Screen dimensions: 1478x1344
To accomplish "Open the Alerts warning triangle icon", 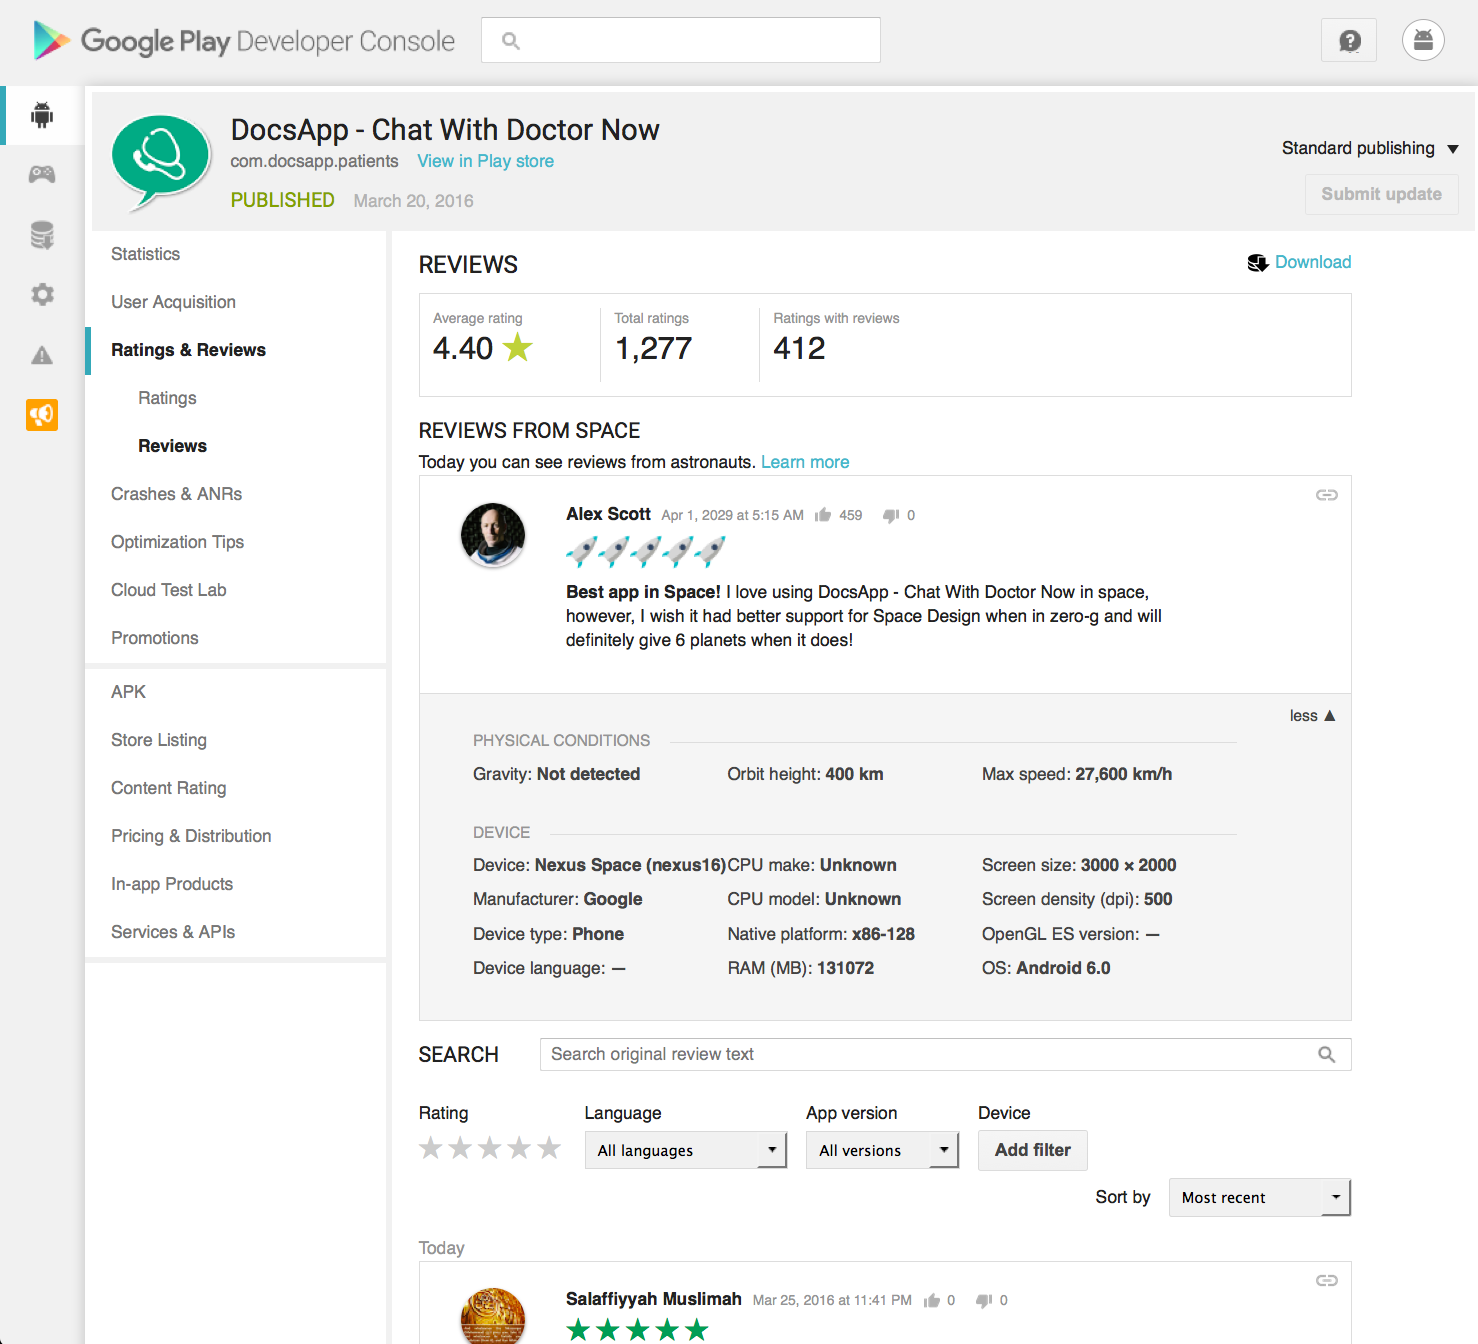I will coord(42,355).
